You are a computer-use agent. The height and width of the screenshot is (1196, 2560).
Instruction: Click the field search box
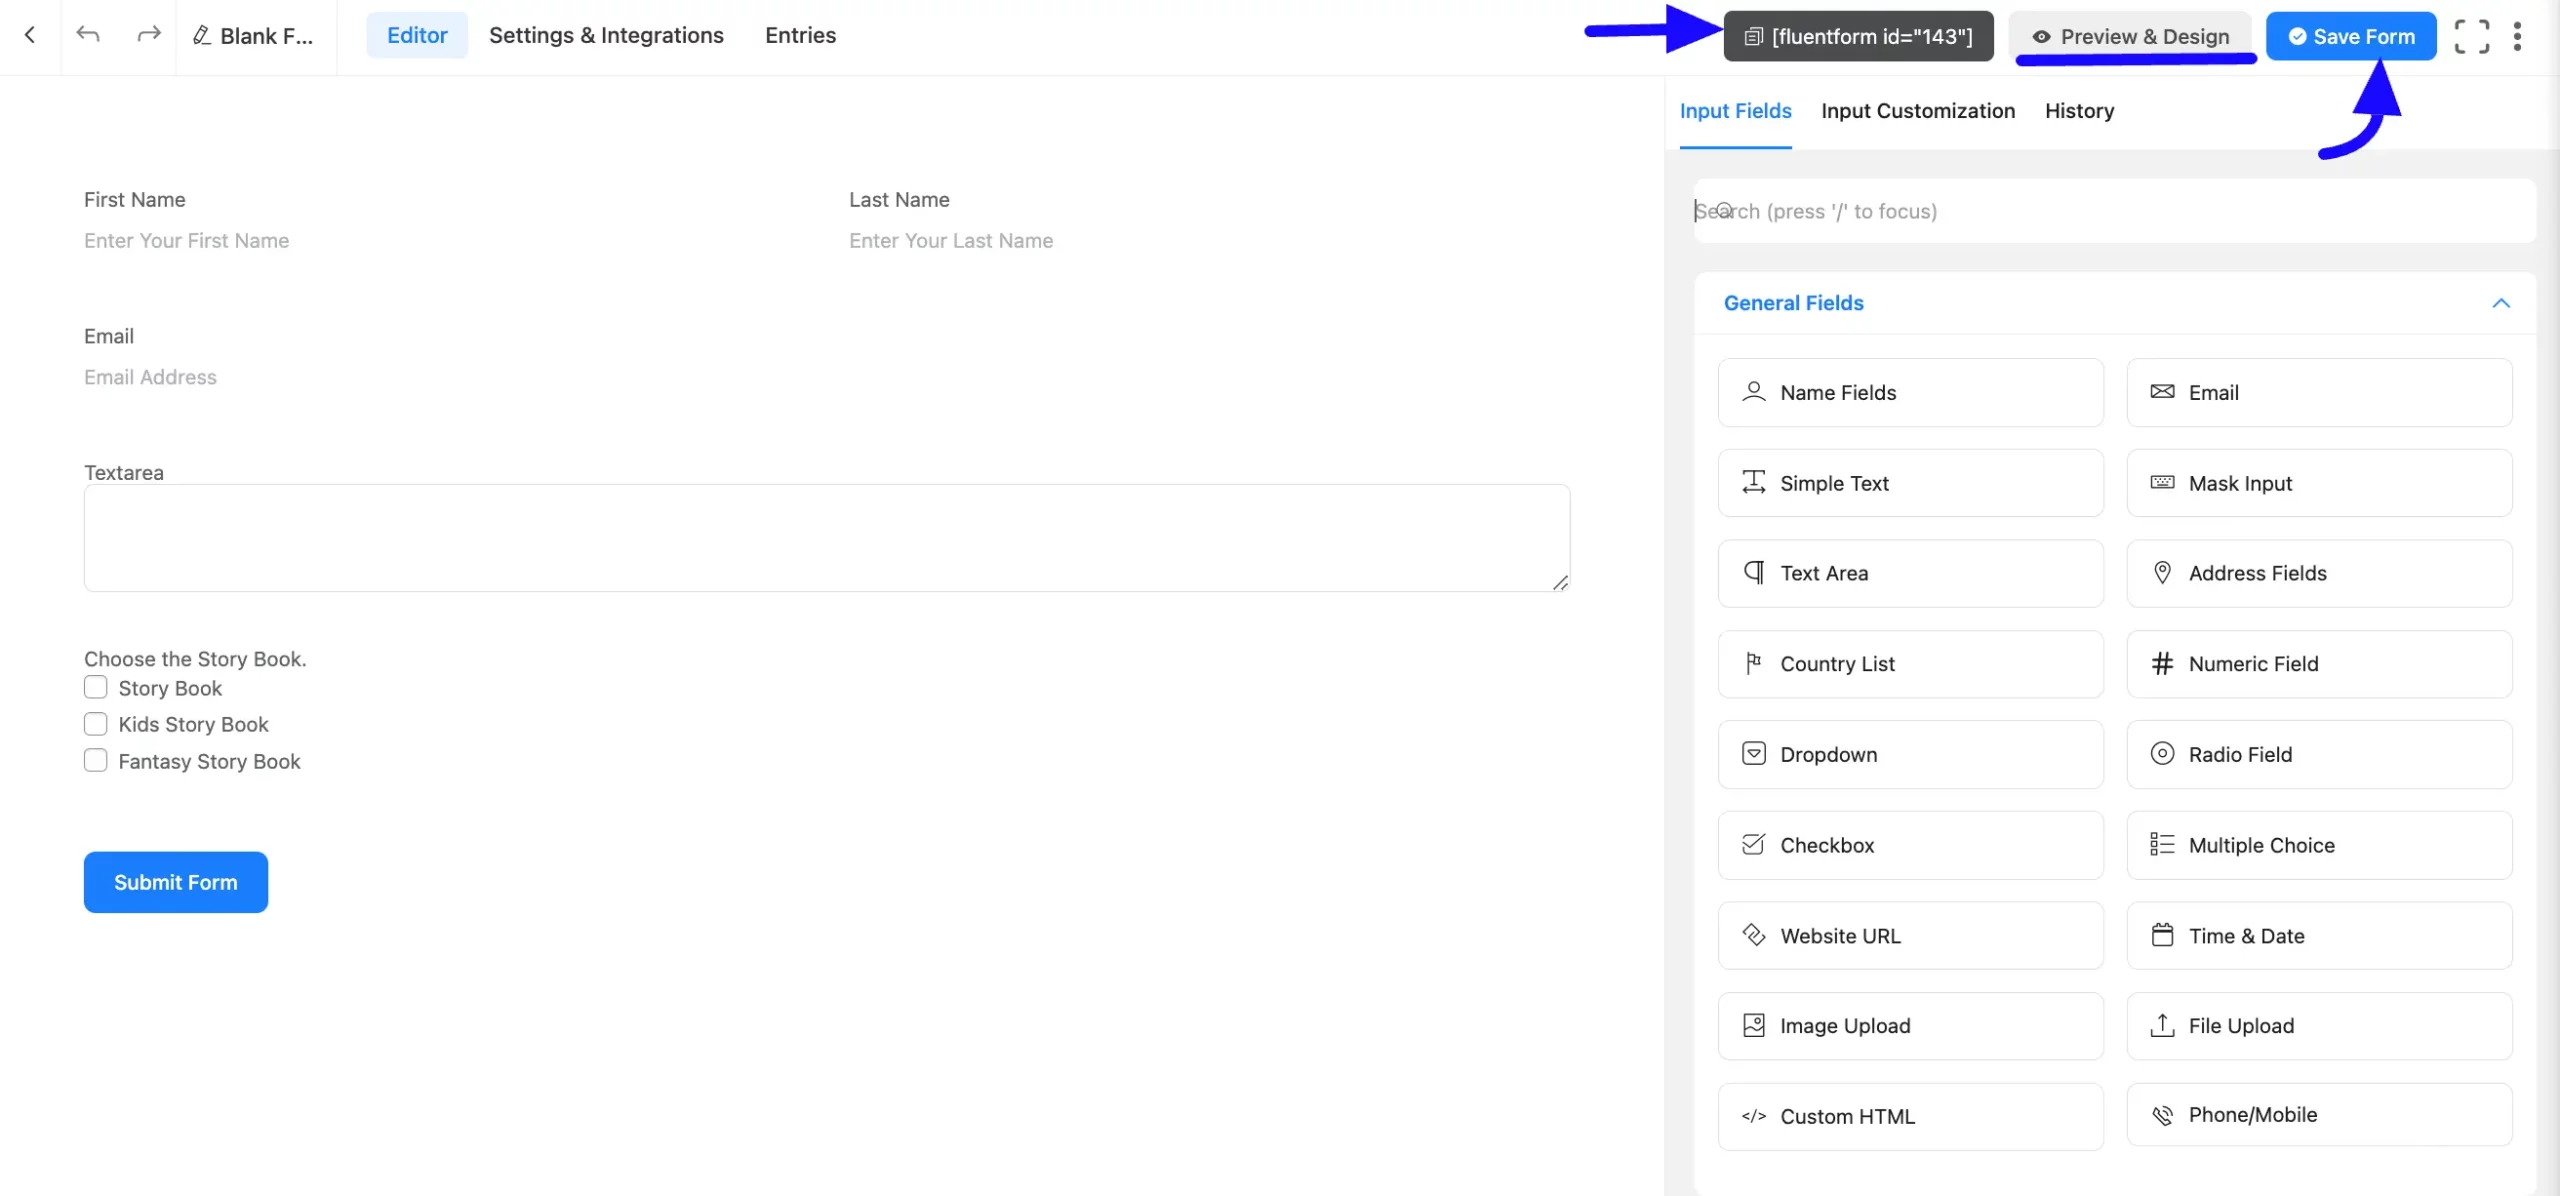(x=2114, y=211)
